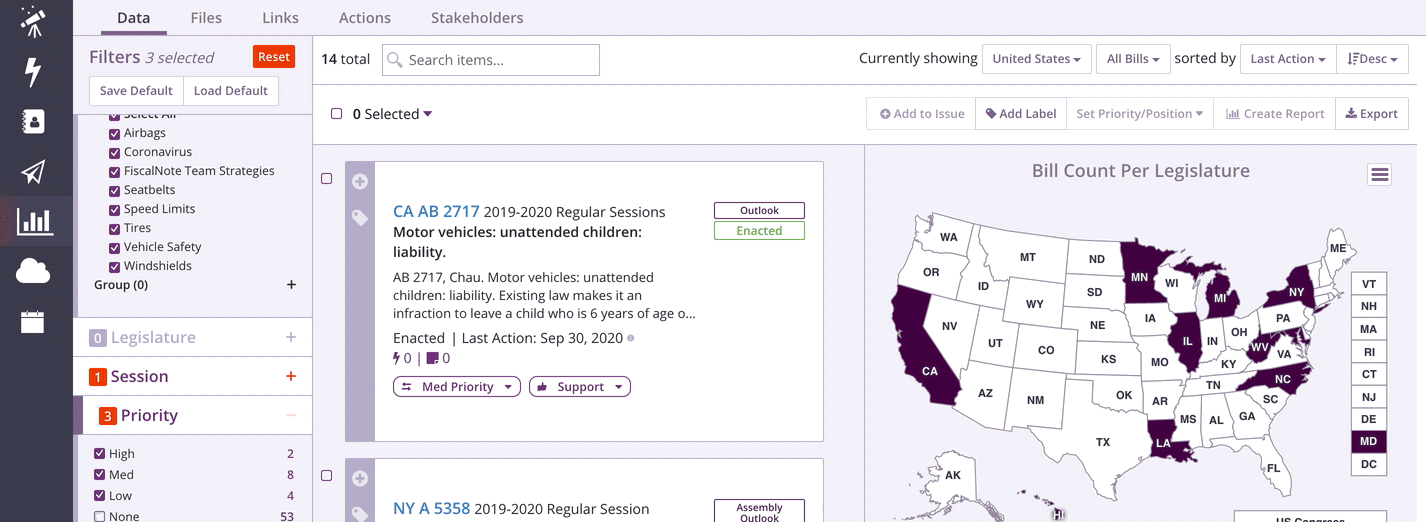This screenshot has height=522, width=1426.
Task: Toggle the High priority checkbox
Action: [x=99, y=454]
